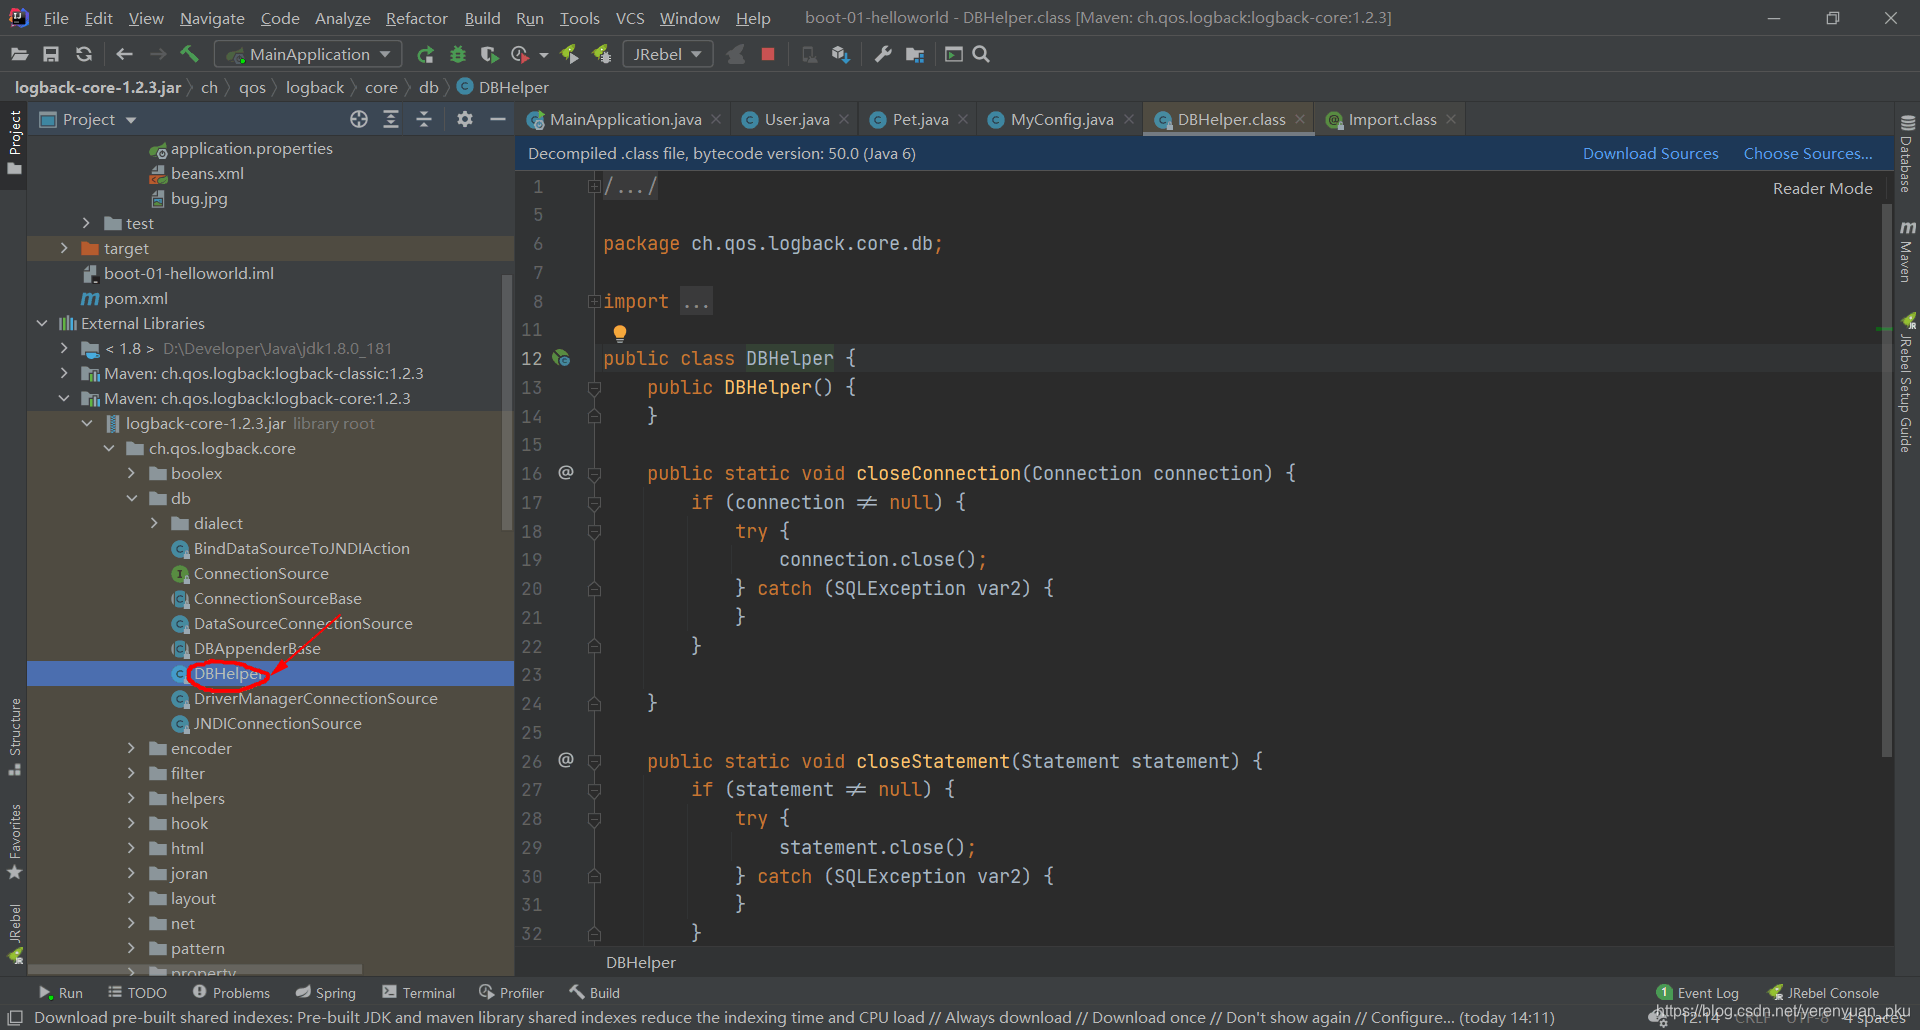Collapse the db package folder
Viewport: 1920px width, 1030px height.
[x=132, y=498]
